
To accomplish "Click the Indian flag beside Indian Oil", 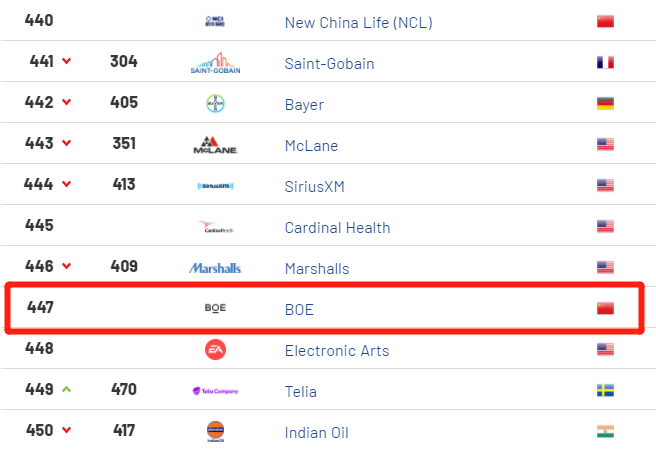I will [x=605, y=431].
